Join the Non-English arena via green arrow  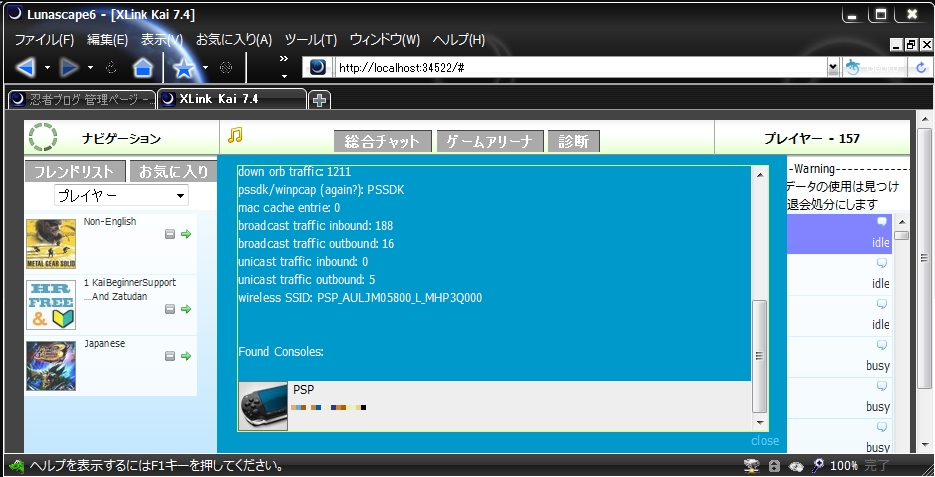[x=186, y=234]
